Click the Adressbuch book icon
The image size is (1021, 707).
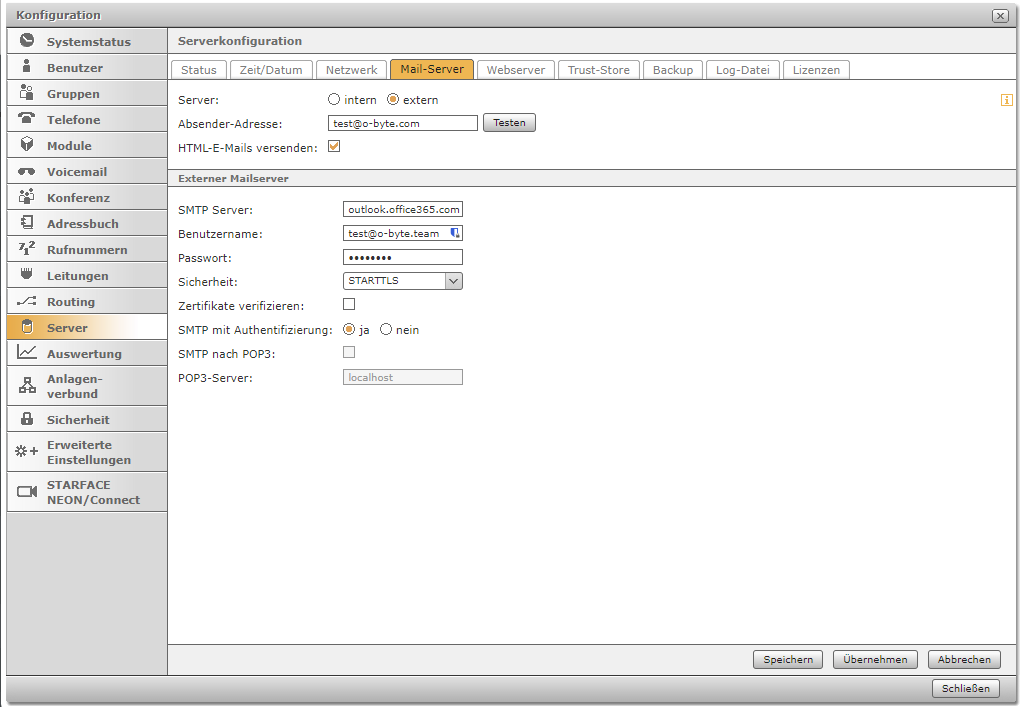tap(27, 223)
